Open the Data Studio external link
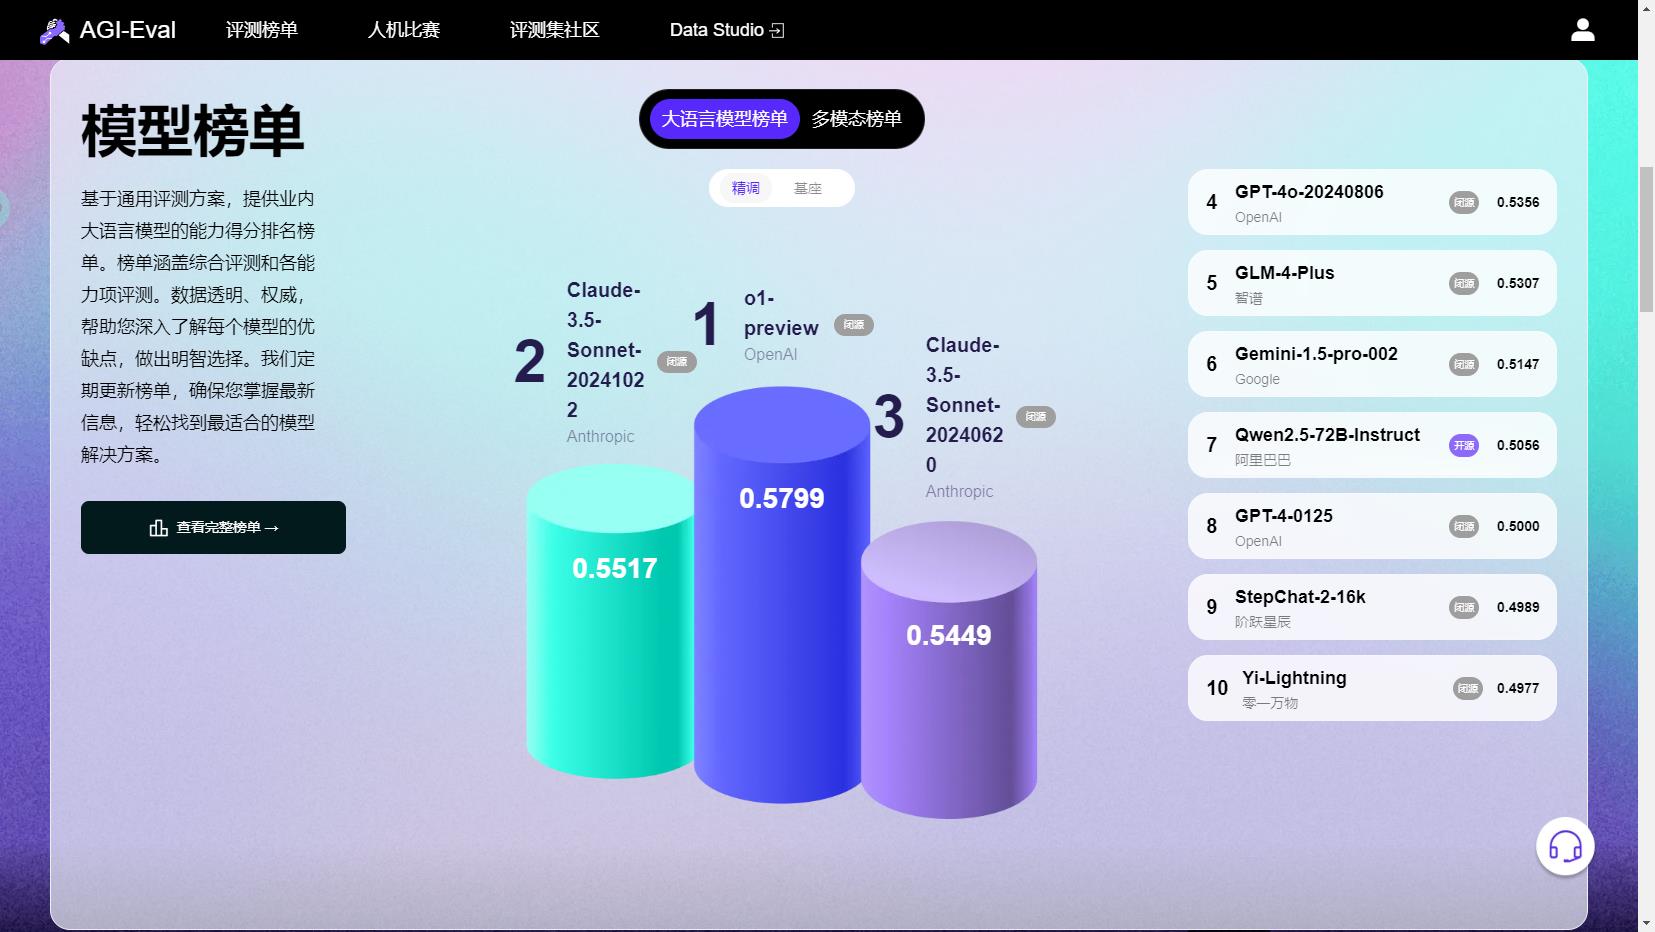This screenshot has width=1655, height=932. [726, 30]
